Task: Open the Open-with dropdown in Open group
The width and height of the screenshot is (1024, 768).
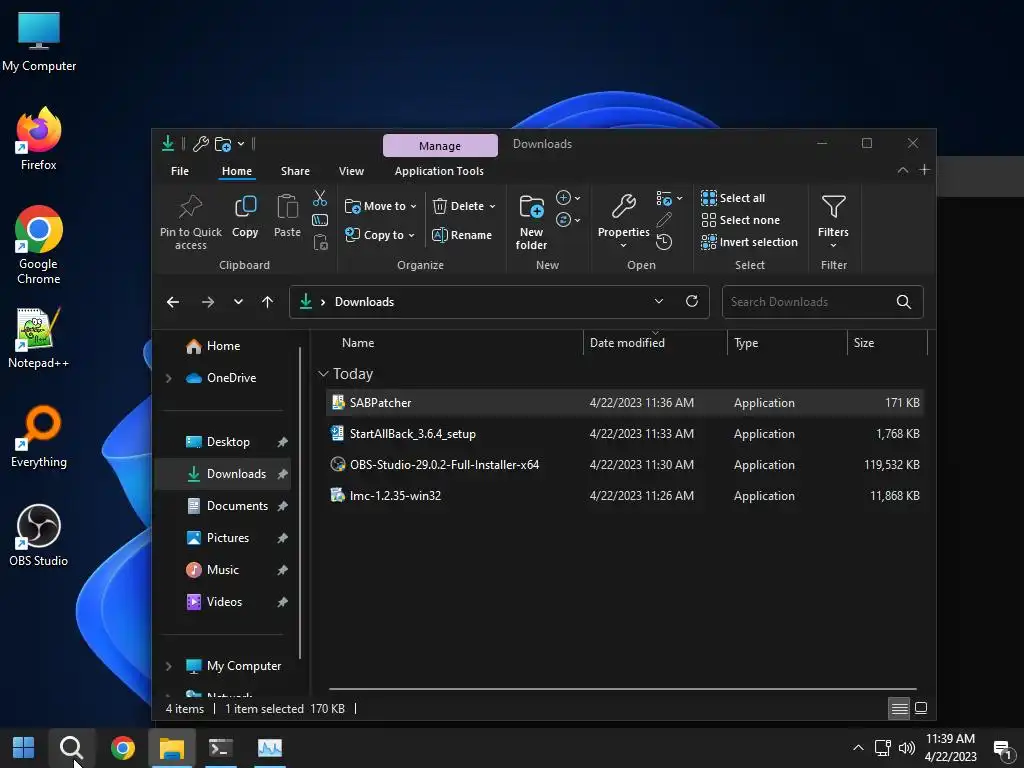Action: [x=669, y=198]
